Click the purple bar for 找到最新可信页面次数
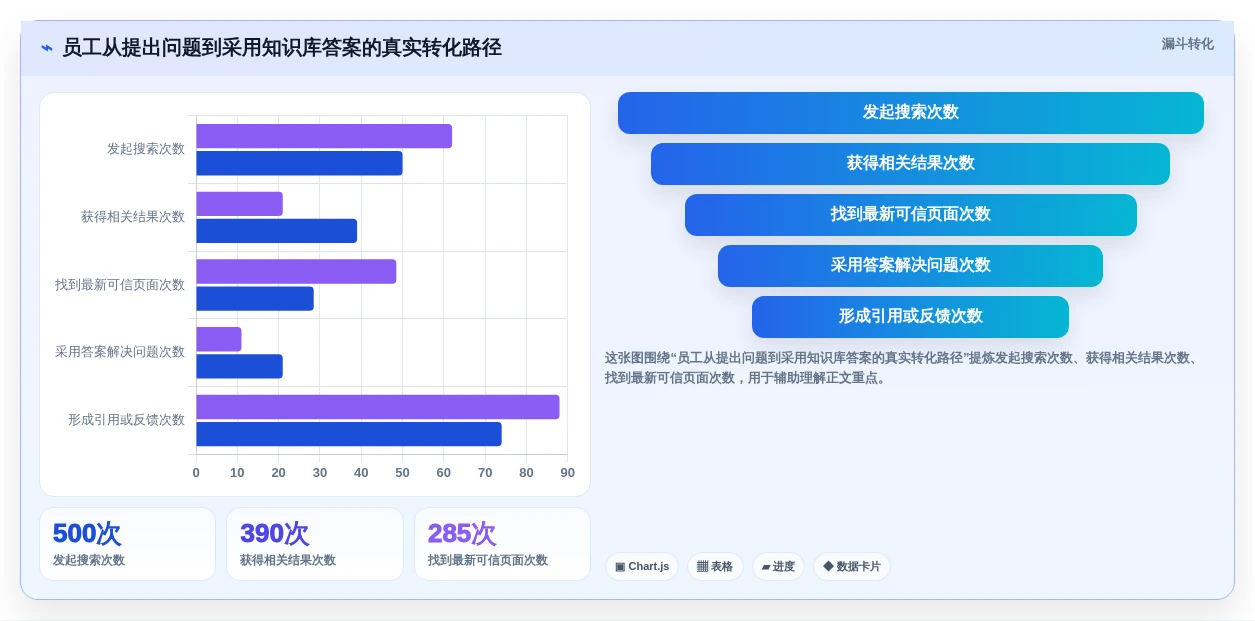This screenshot has height=621, width=1255. click(x=296, y=271)
